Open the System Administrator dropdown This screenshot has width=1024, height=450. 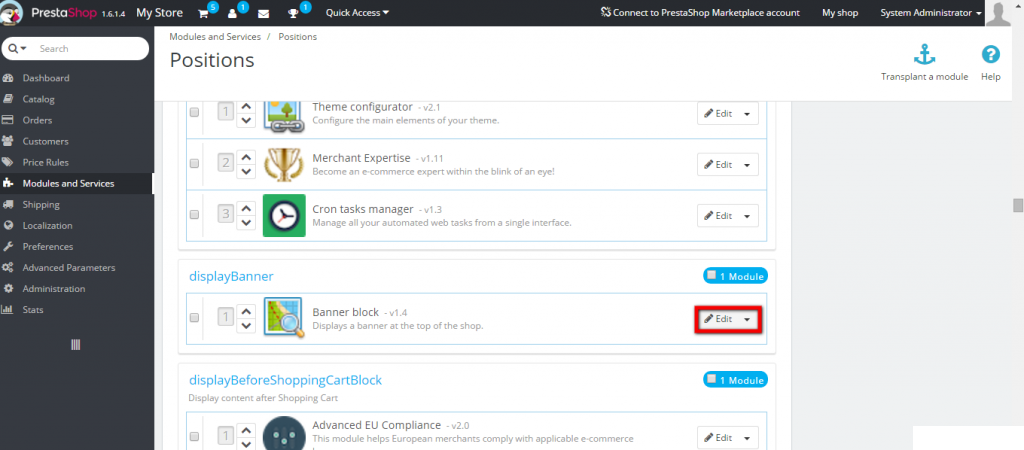[x=931, y=13]
